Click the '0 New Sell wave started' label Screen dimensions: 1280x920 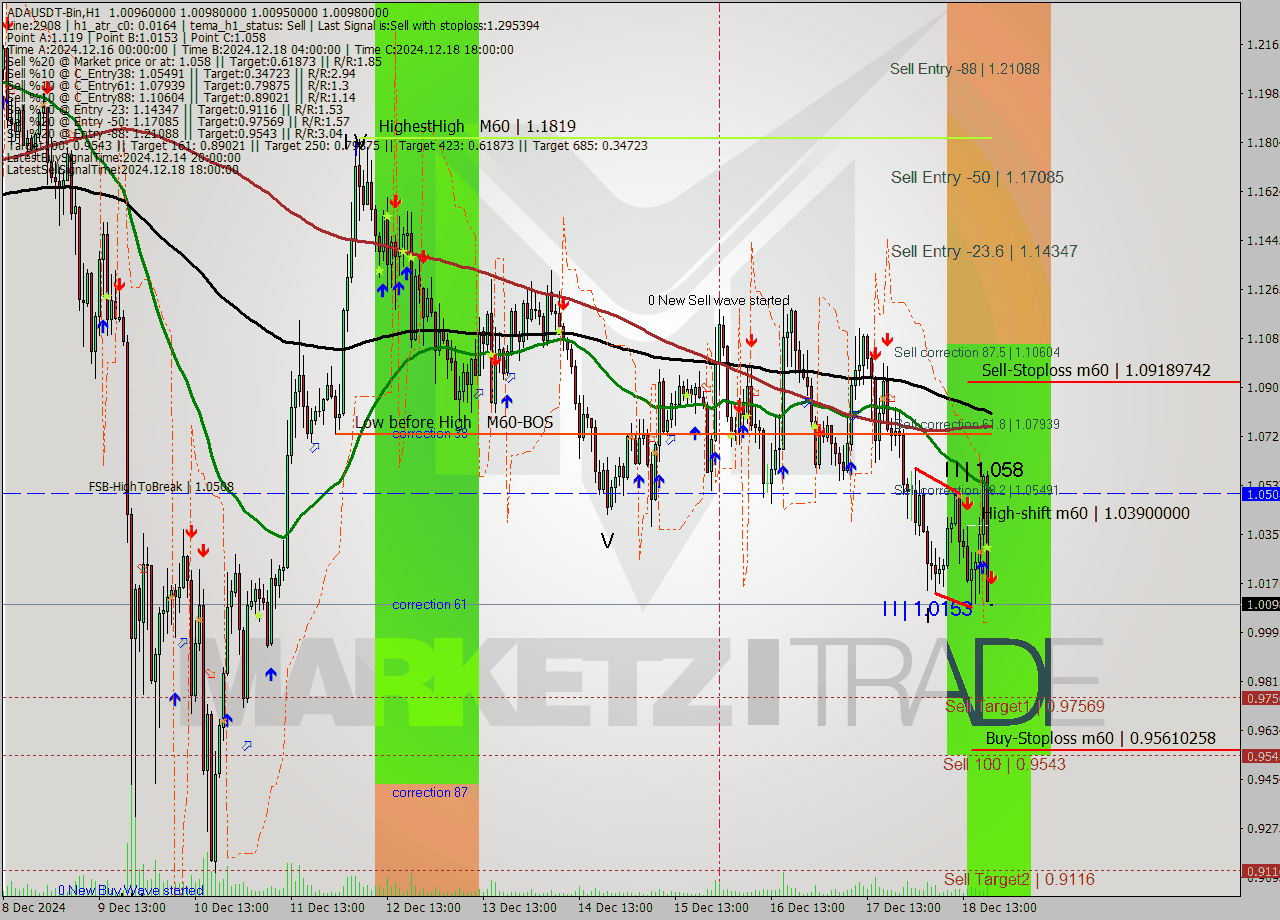(x=718, y=300)
